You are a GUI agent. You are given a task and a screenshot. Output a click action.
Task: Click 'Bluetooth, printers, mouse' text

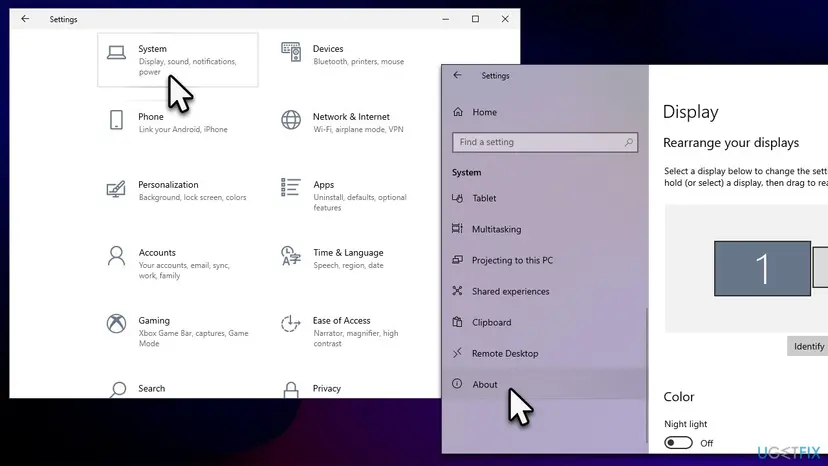pyautogui.click(x=358, y=61)
